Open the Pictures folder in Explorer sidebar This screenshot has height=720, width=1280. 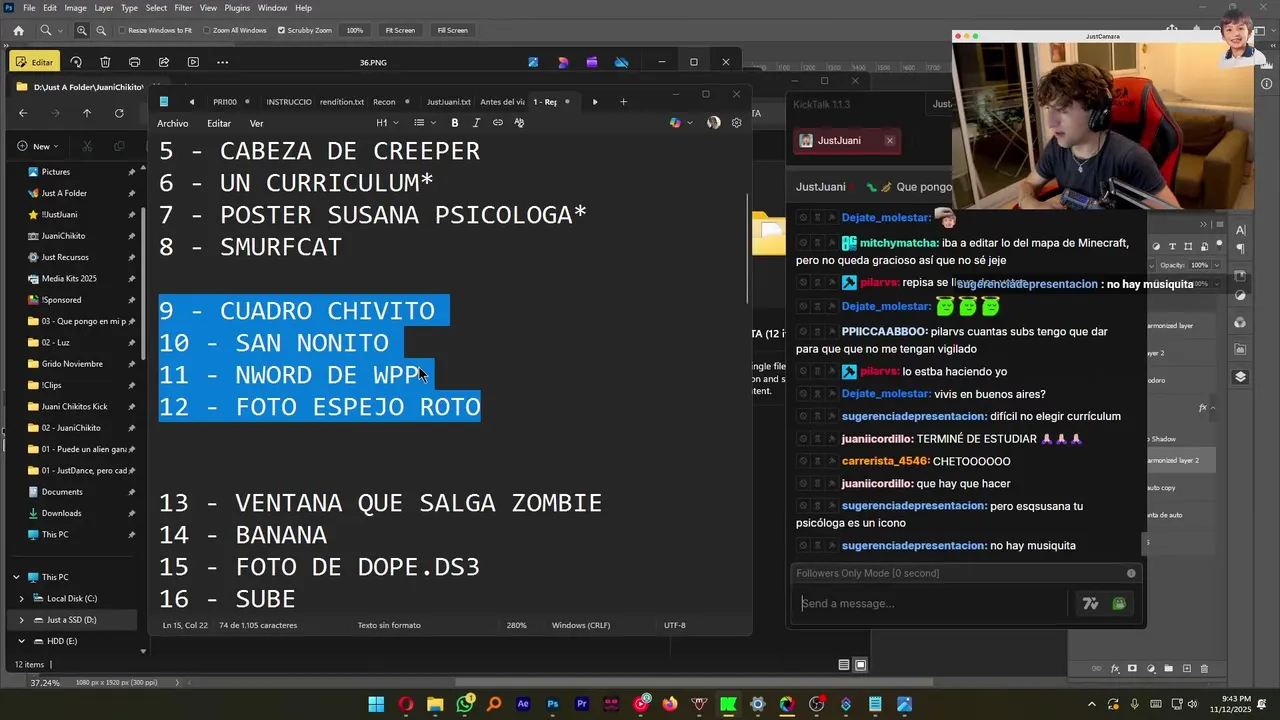[55, 172]
